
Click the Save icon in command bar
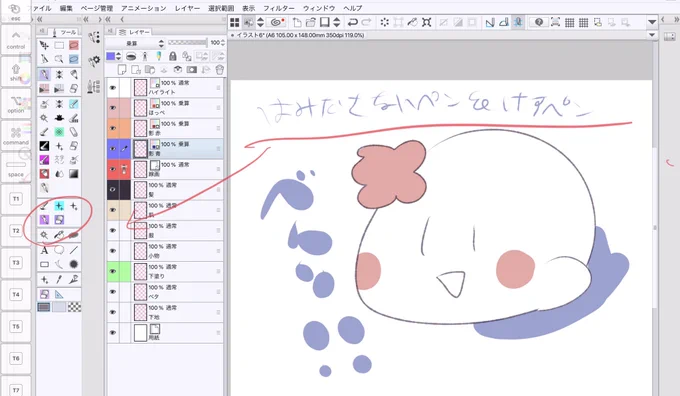[x=325, y=22]
